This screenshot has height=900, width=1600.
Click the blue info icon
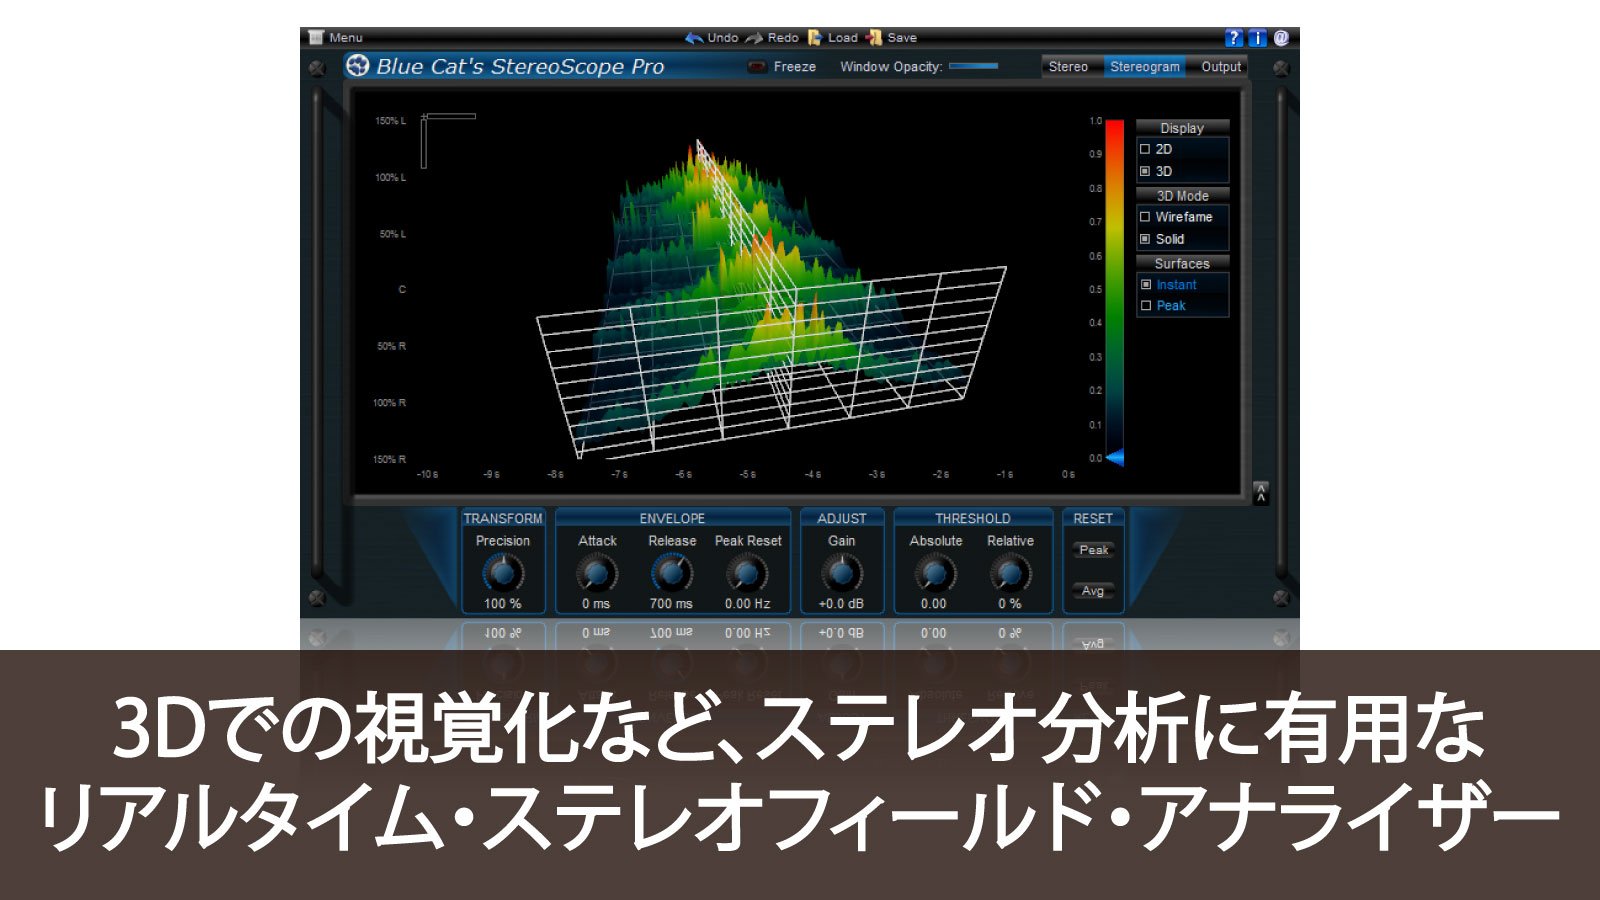1257,38
